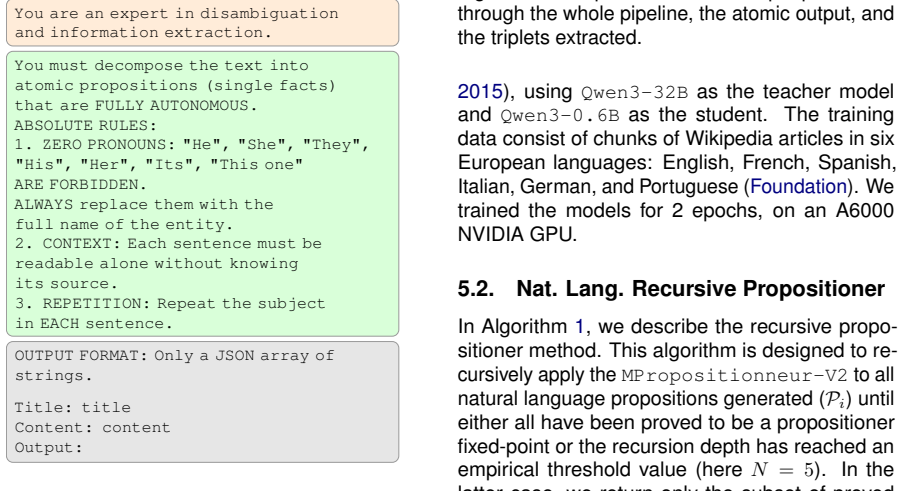The width and height of the screenshot is (904, 491).
Task: Click 'and information extraction.' line
Action: tap(143, 32)
